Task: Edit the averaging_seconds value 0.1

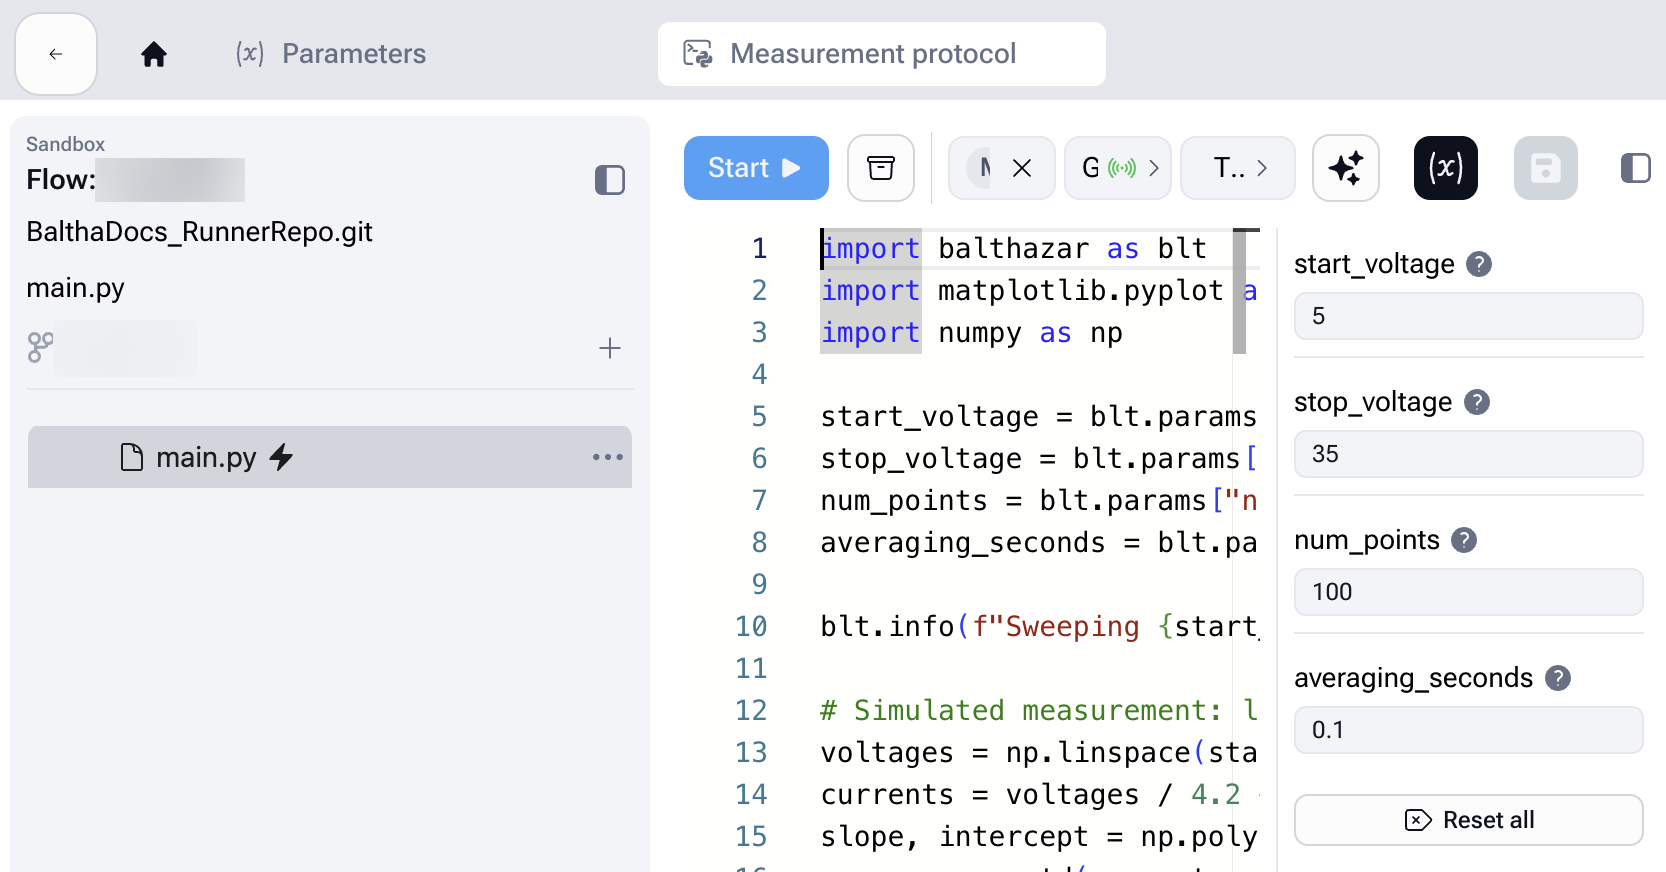Action: click(x=1469, y=730)
